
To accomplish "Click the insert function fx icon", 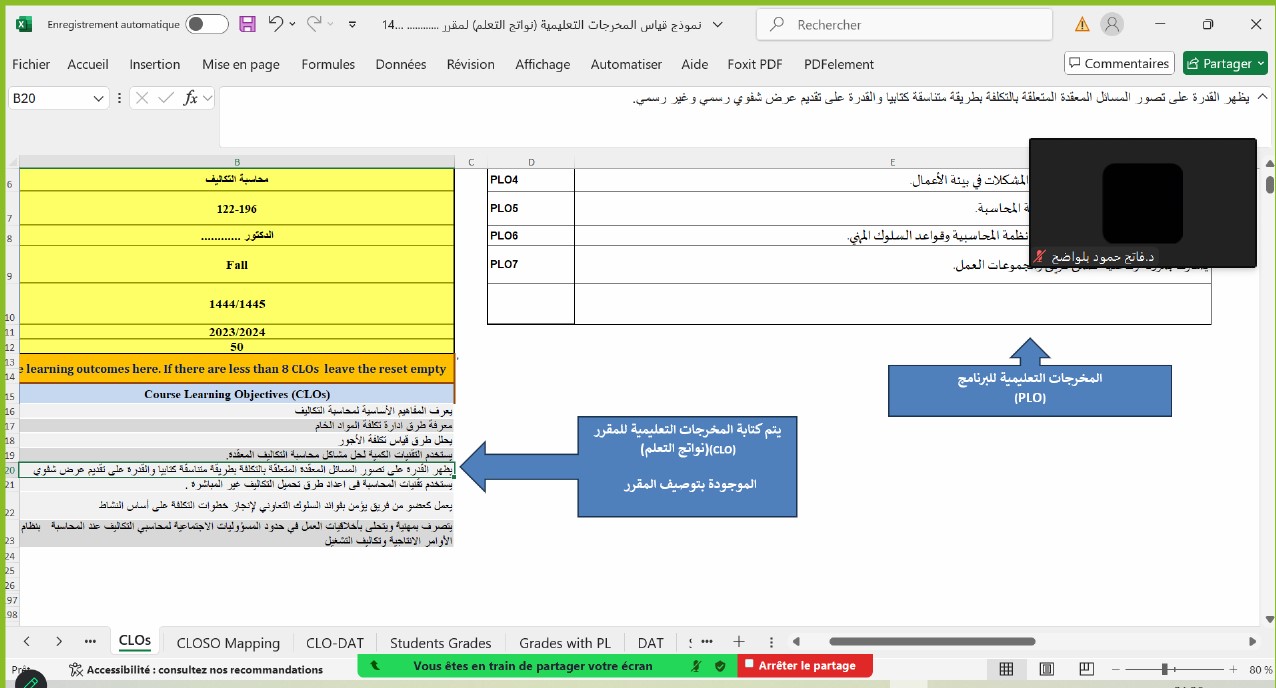I will [191, 98].
